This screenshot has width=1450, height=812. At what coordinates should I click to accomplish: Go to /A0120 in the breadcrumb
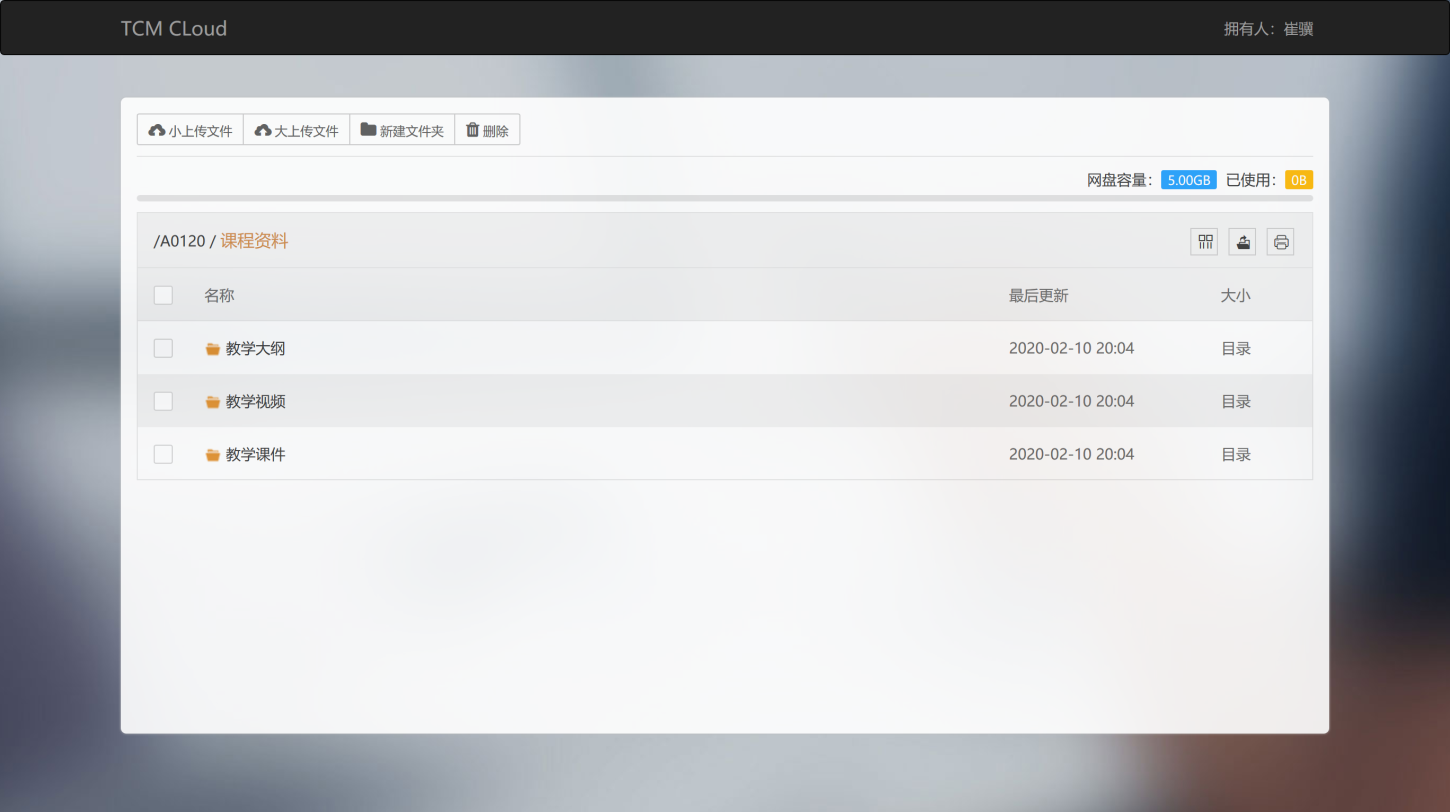click(x=180, y=241)
